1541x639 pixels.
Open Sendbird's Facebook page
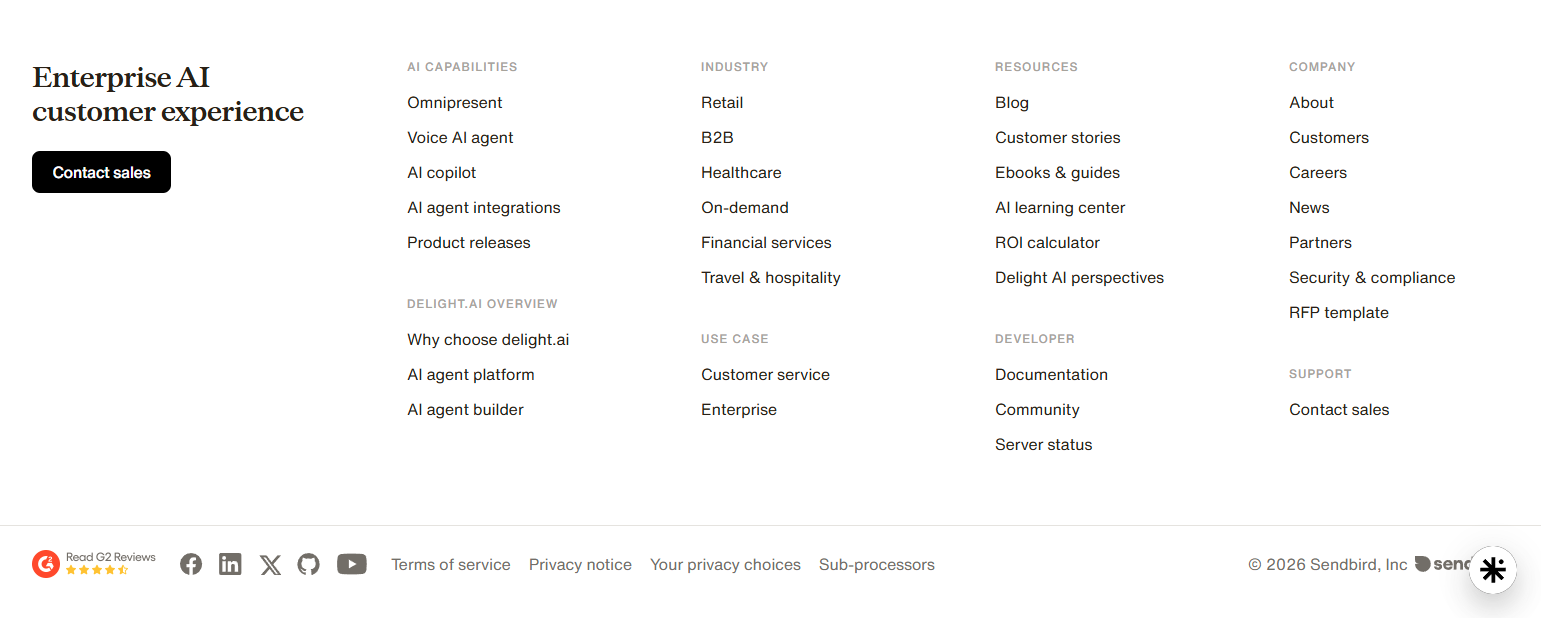[x=190, y=564]
